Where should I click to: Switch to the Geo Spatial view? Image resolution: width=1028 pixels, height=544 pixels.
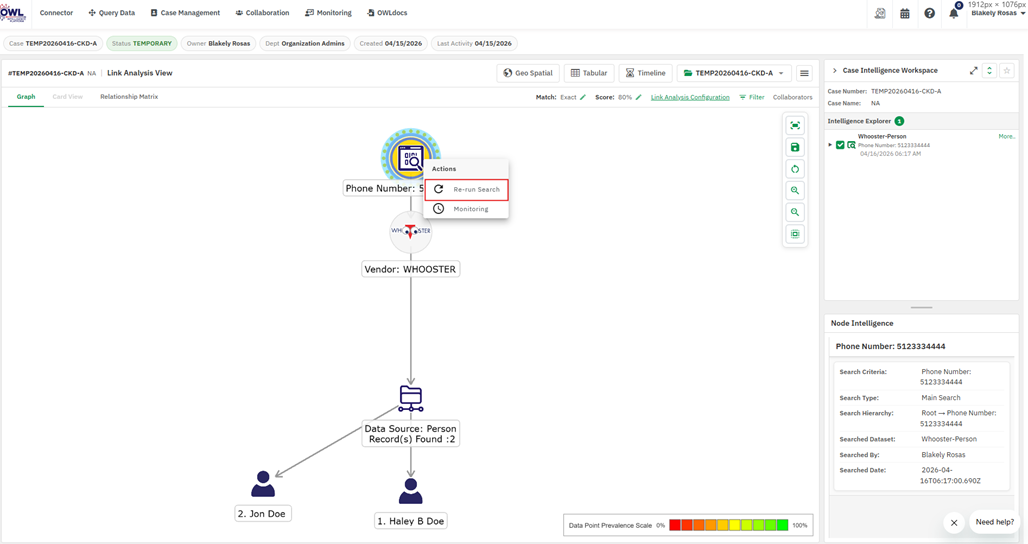coord(528,73)
